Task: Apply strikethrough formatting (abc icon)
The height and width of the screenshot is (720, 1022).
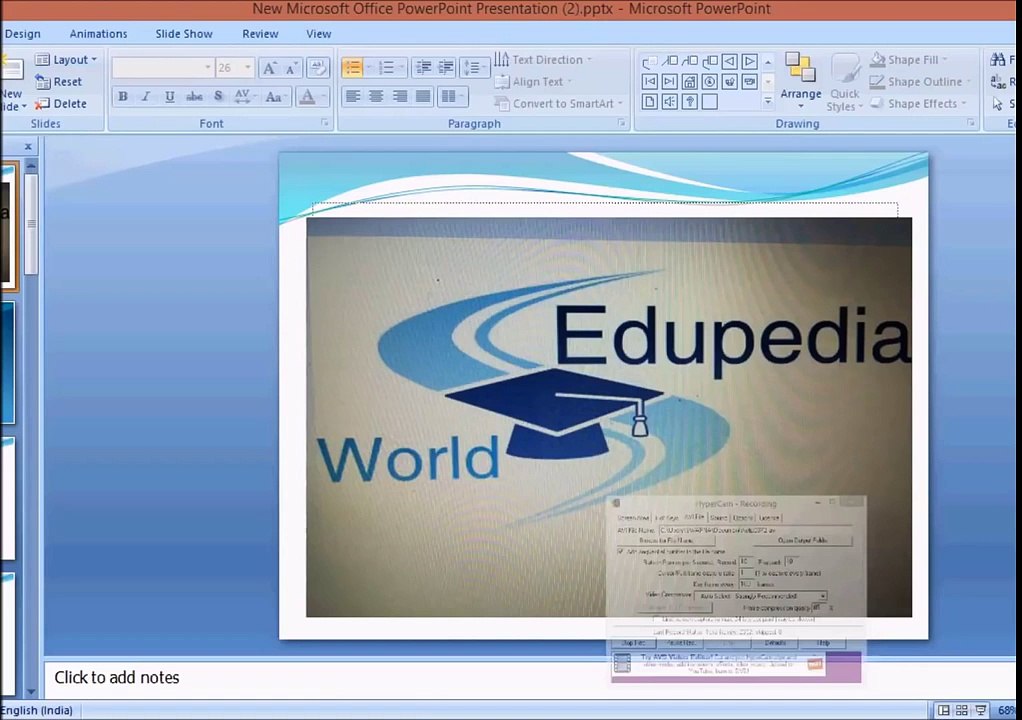Action: pos(194,96)
